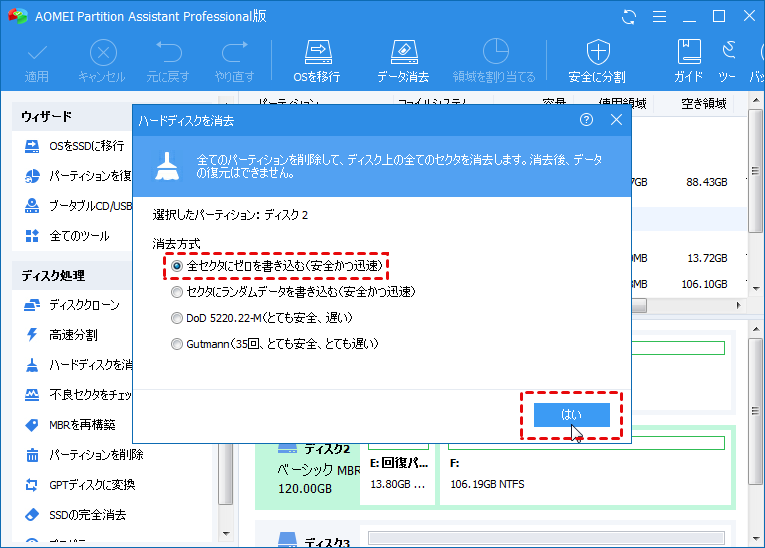Select ブータブルCD/USB wizard item
Viewport: 765px width, 548px height.
click(78, 206)
